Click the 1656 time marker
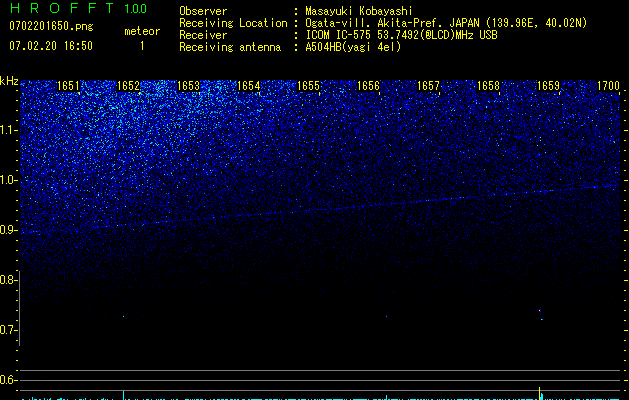 pyautogui.click(x=368, y=86)
